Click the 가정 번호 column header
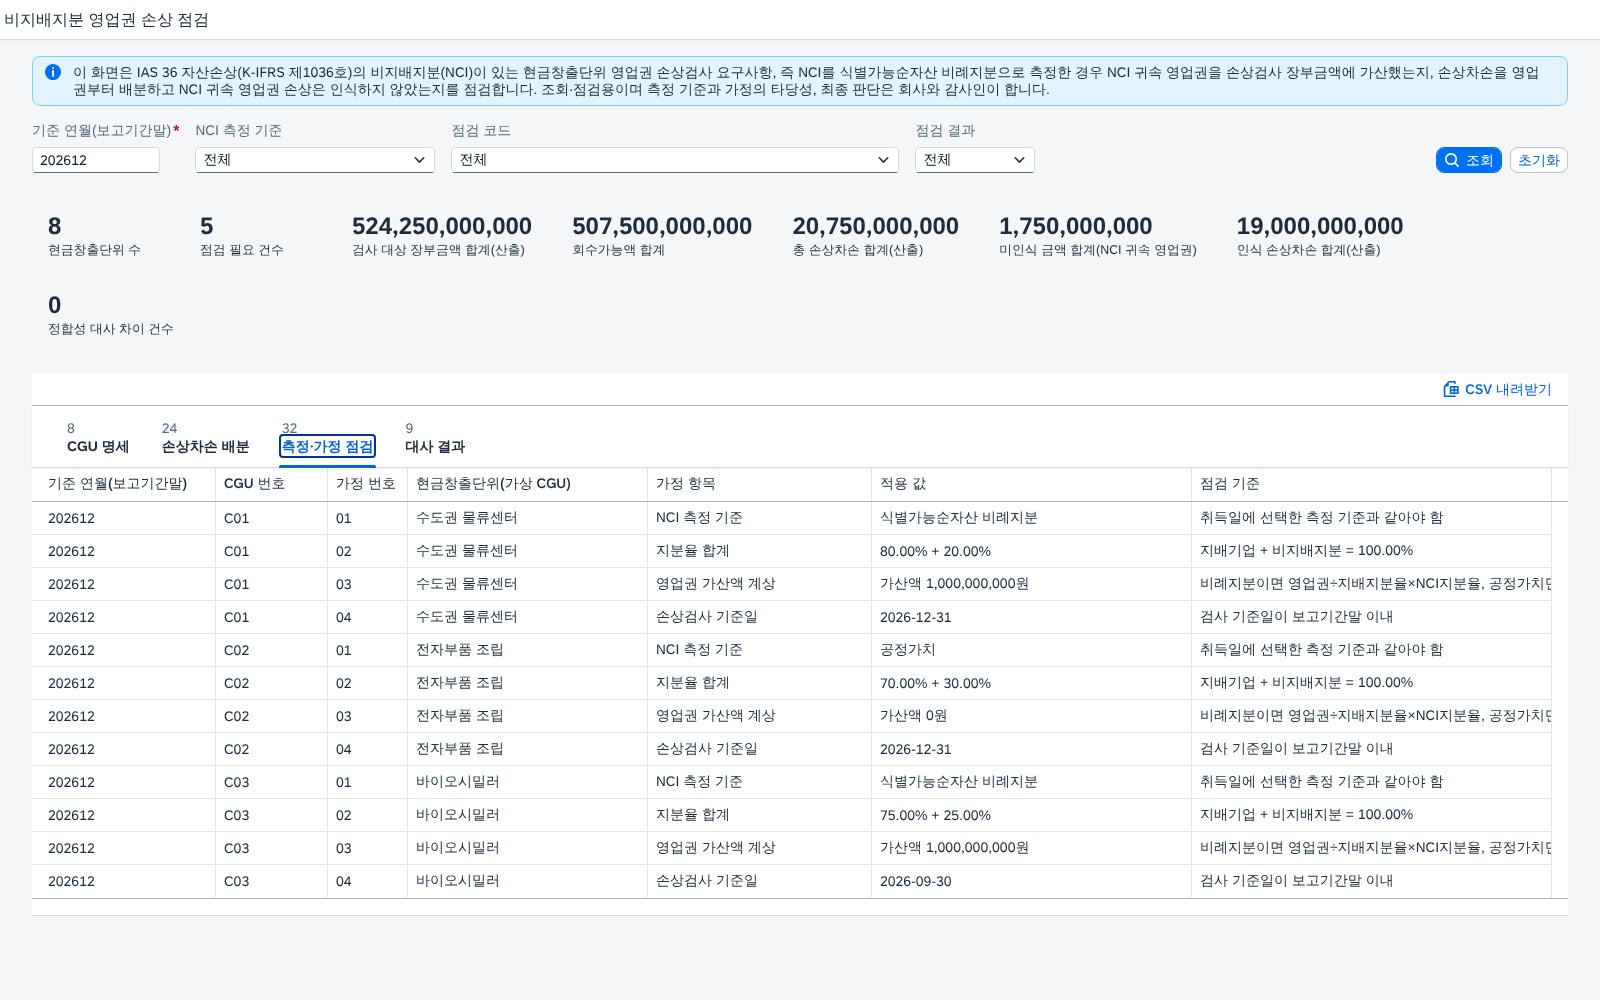This screenshot has width=1600, height=1000. click(x=366, y=484)
